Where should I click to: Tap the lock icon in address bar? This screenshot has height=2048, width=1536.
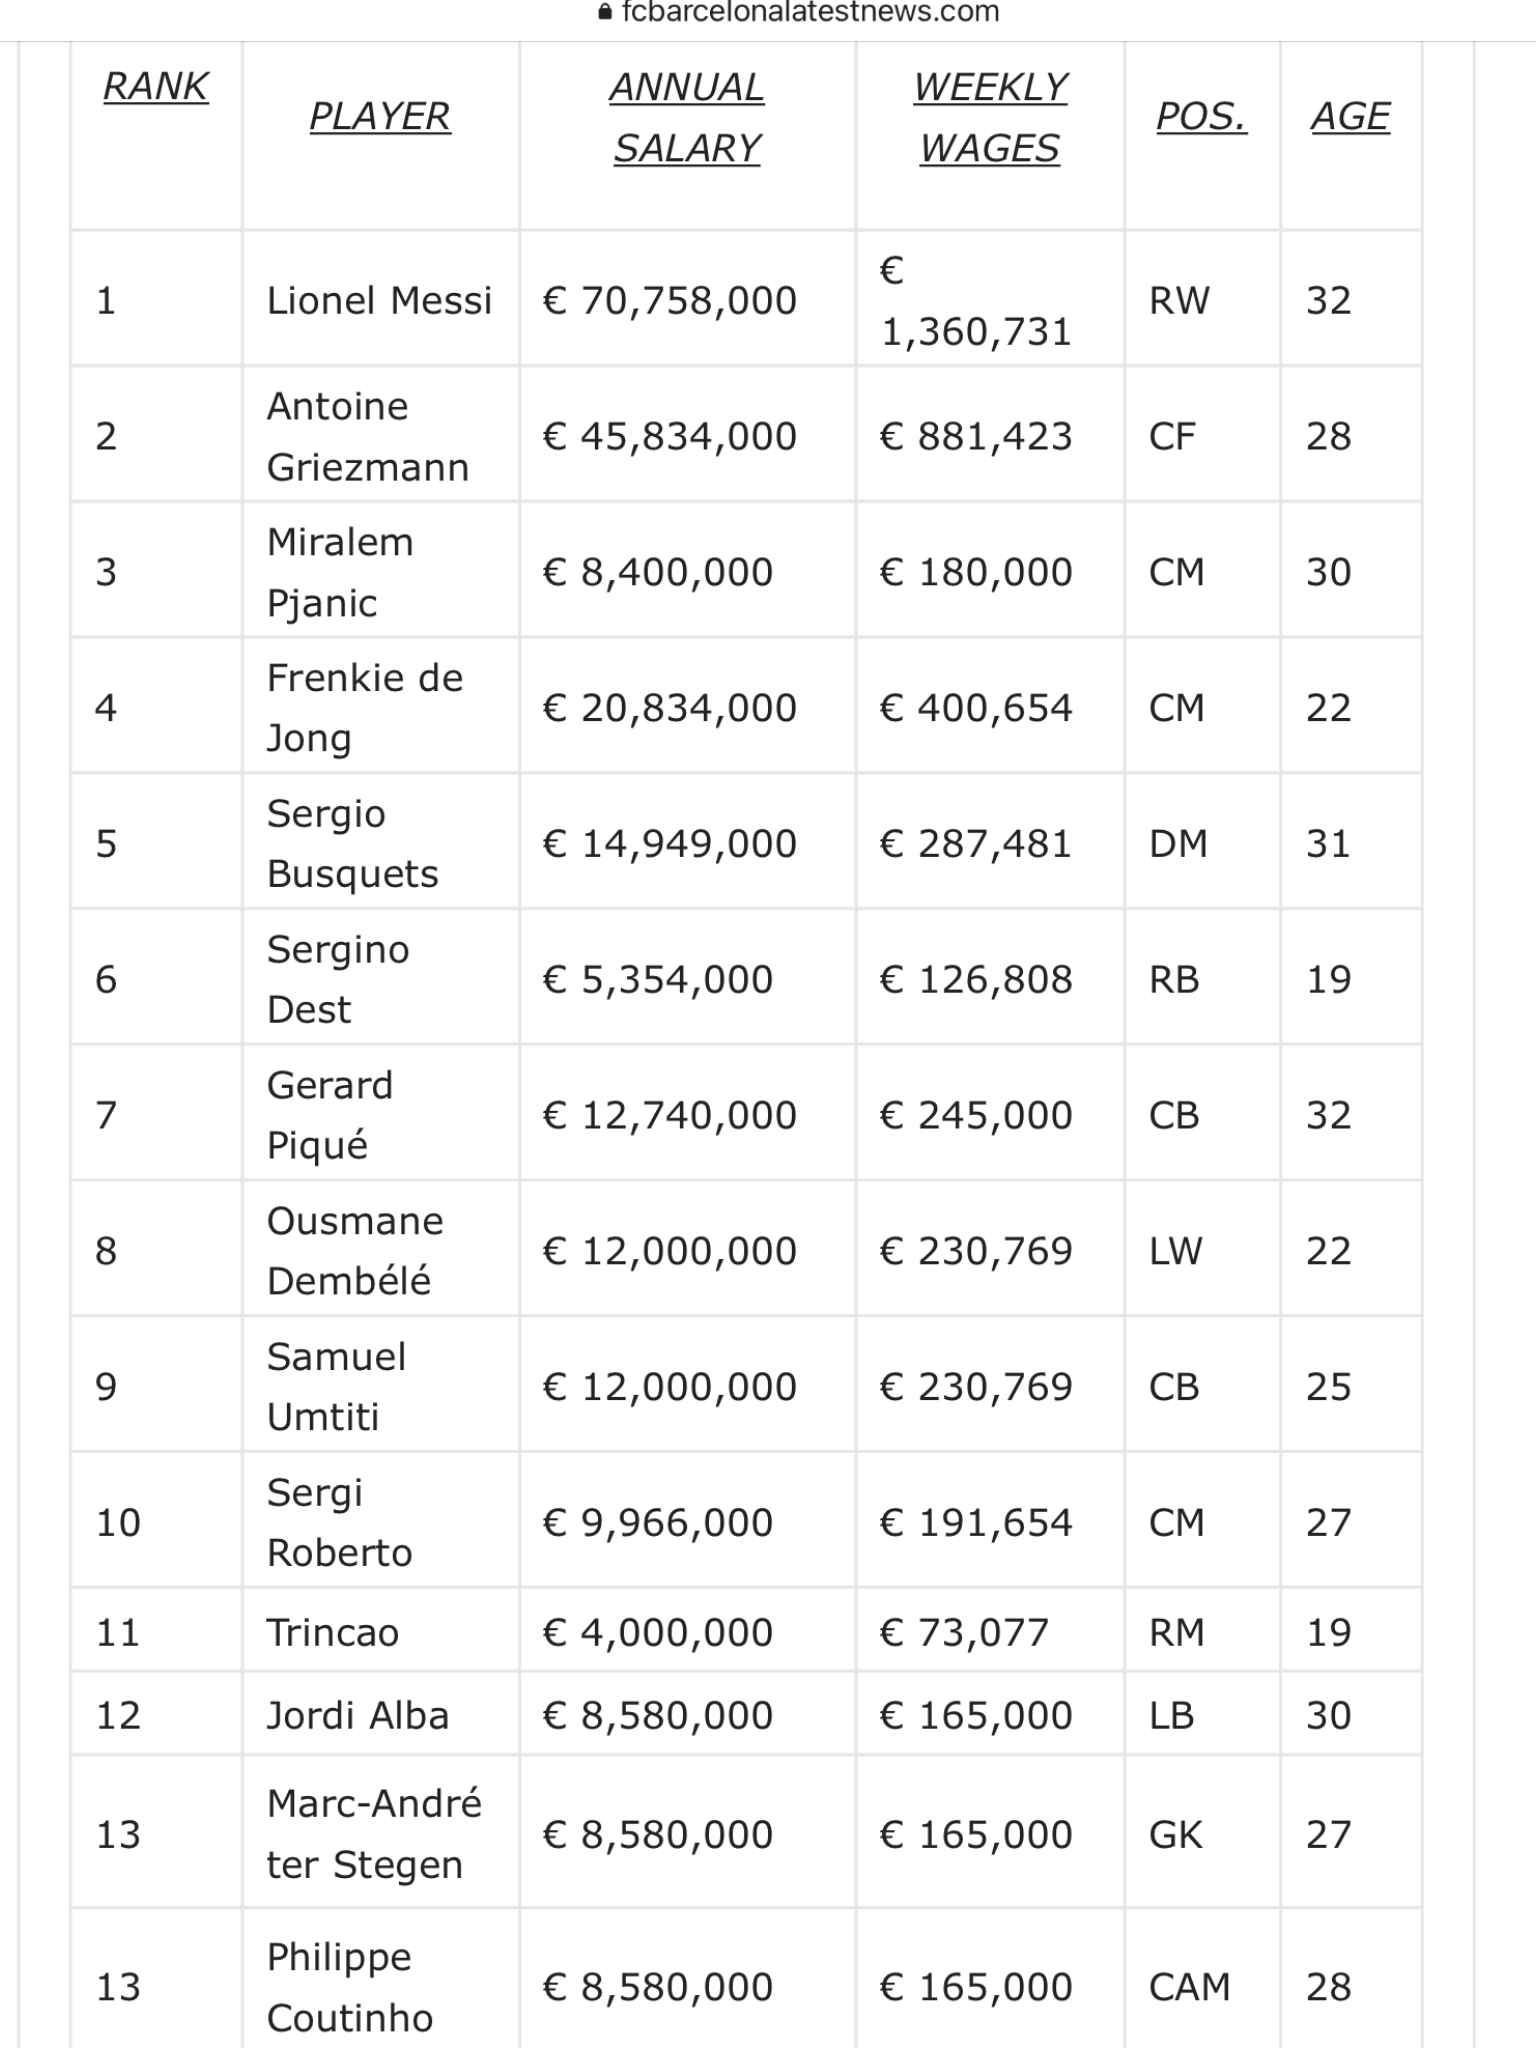tap(604, 13)
